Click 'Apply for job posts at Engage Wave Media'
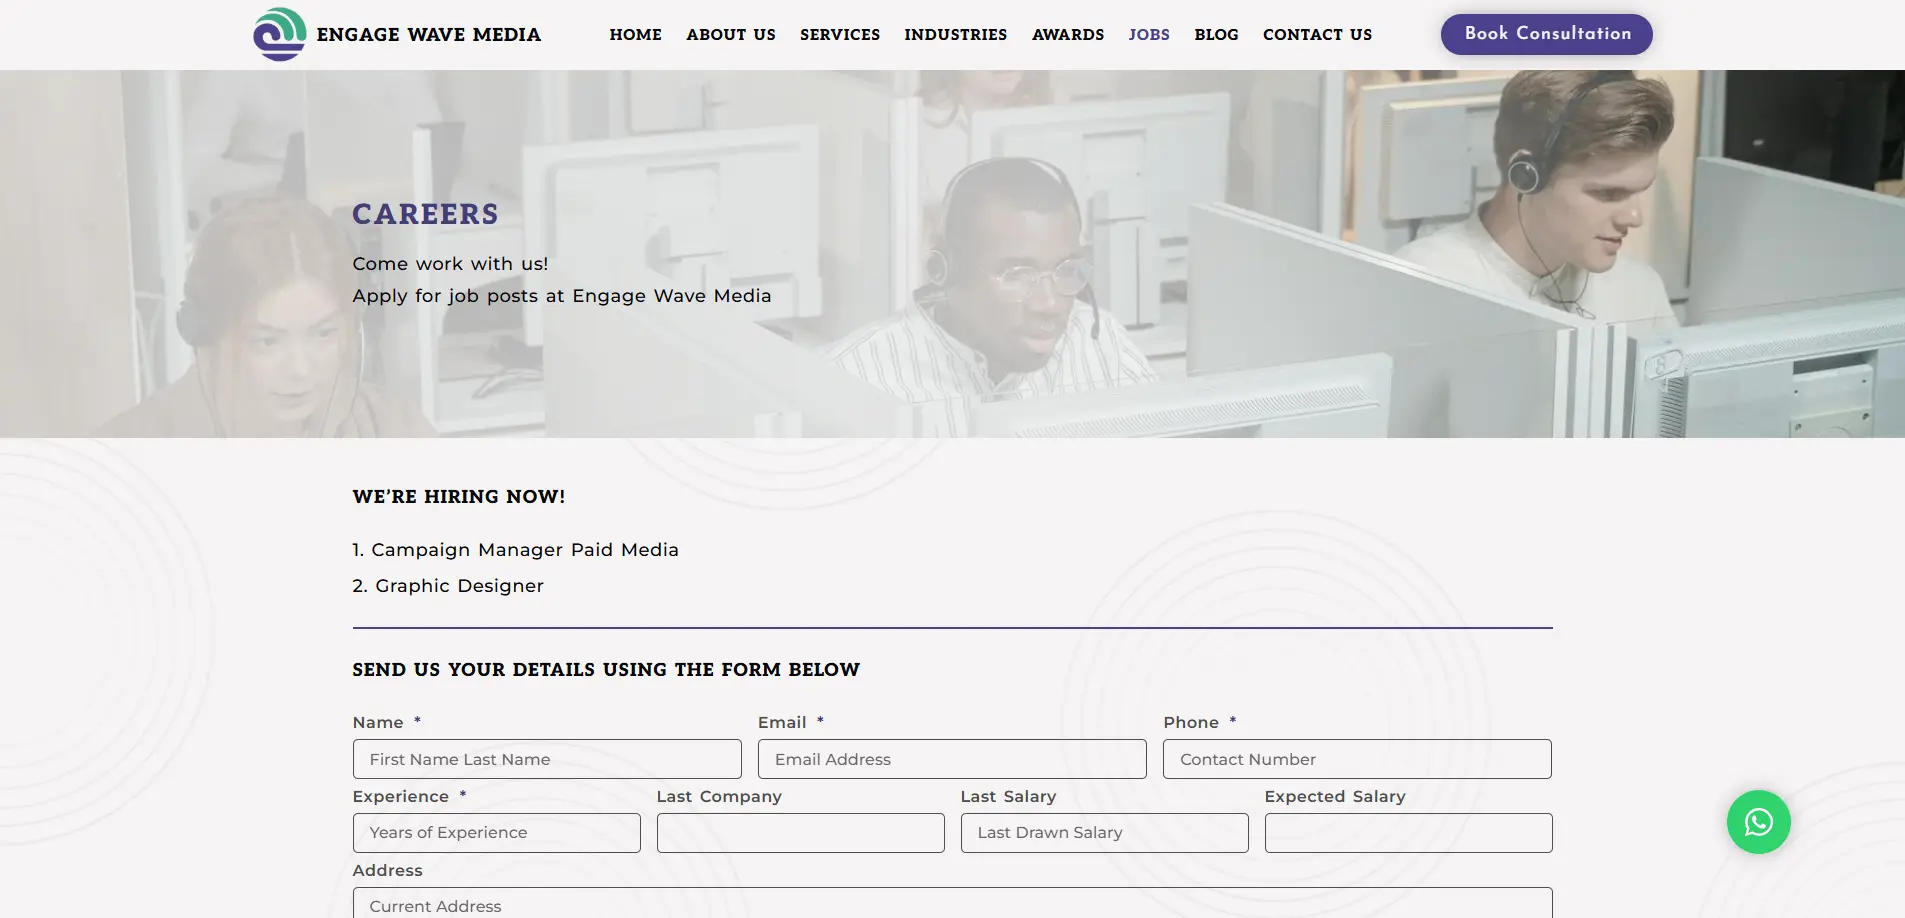 coord(562,296)
